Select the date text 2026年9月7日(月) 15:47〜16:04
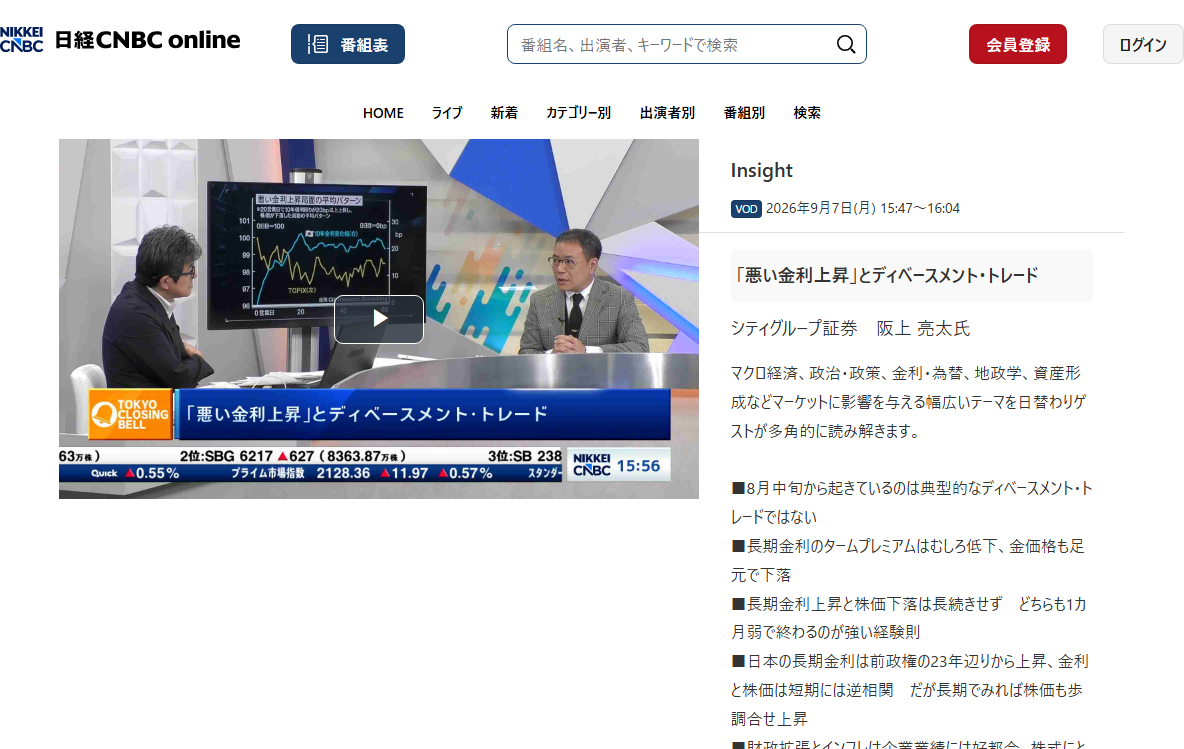 [862, 208]
